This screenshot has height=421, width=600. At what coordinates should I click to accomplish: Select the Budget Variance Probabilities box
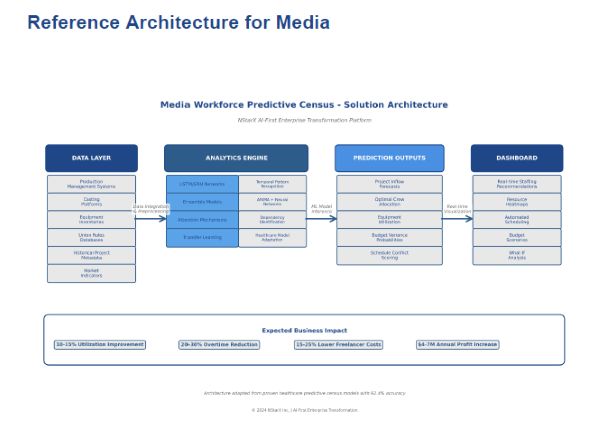coord(389,237)
